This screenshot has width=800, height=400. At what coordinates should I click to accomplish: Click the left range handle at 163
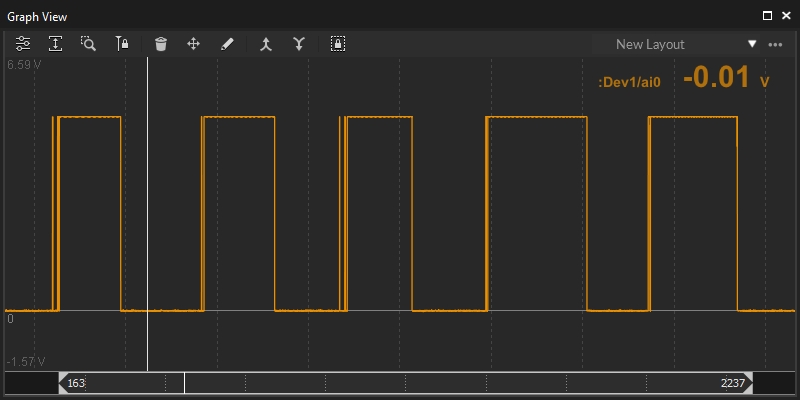coord(62,383)
